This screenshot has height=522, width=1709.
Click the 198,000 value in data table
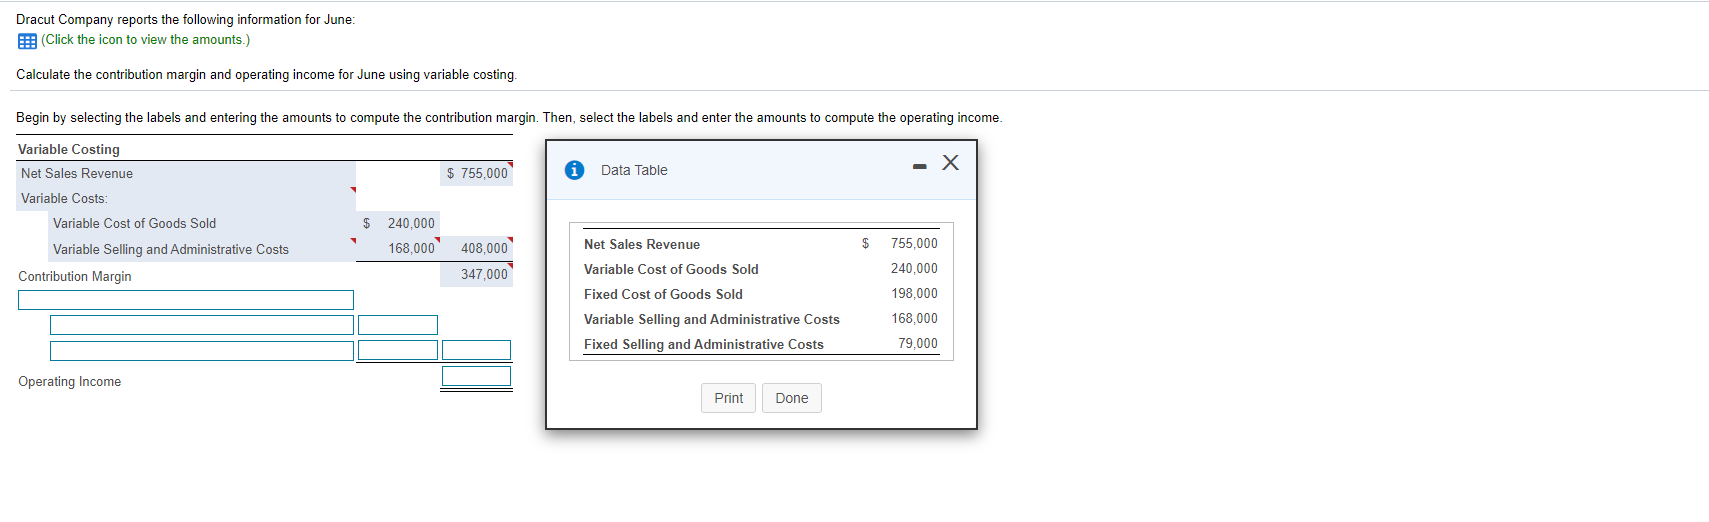[x=915, y=293]
